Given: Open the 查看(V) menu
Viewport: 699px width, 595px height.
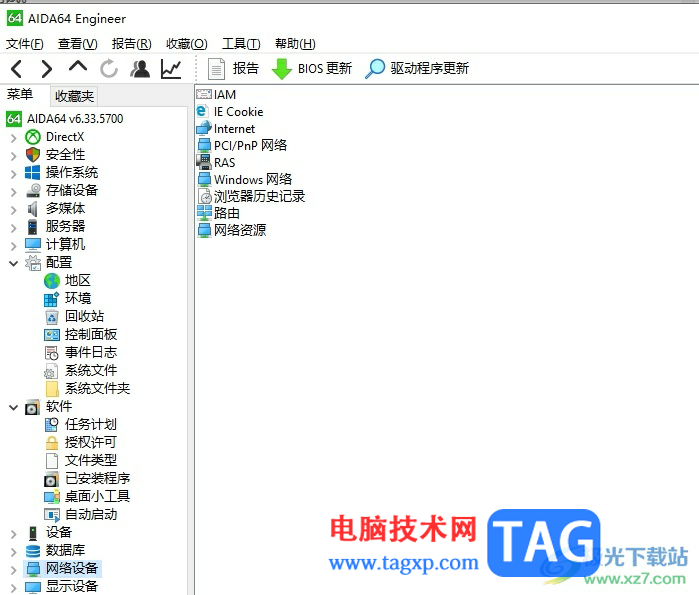Looking at the screenshot, I should pos(78,44).
